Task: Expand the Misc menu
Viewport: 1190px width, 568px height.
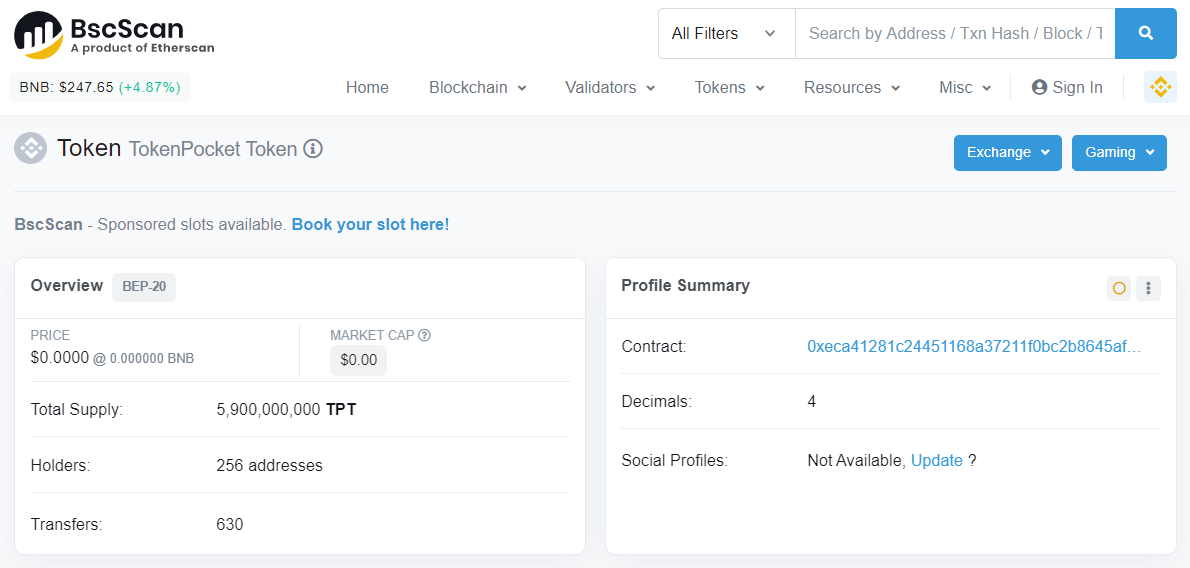Action: click(x=965, y=87)
